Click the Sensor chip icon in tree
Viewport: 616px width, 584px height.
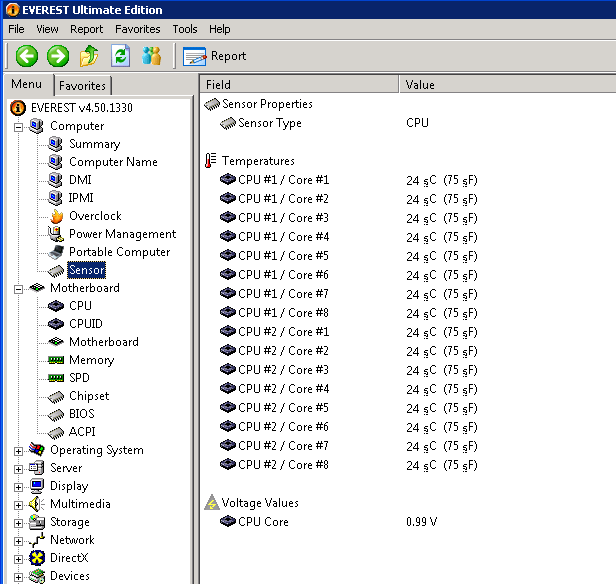pos(56,271)
